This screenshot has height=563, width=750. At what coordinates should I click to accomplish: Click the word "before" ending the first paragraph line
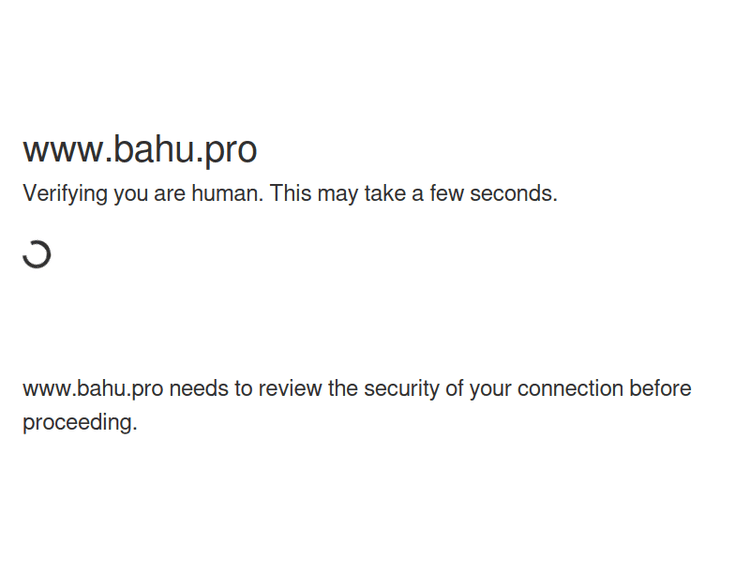coord(660,388)
